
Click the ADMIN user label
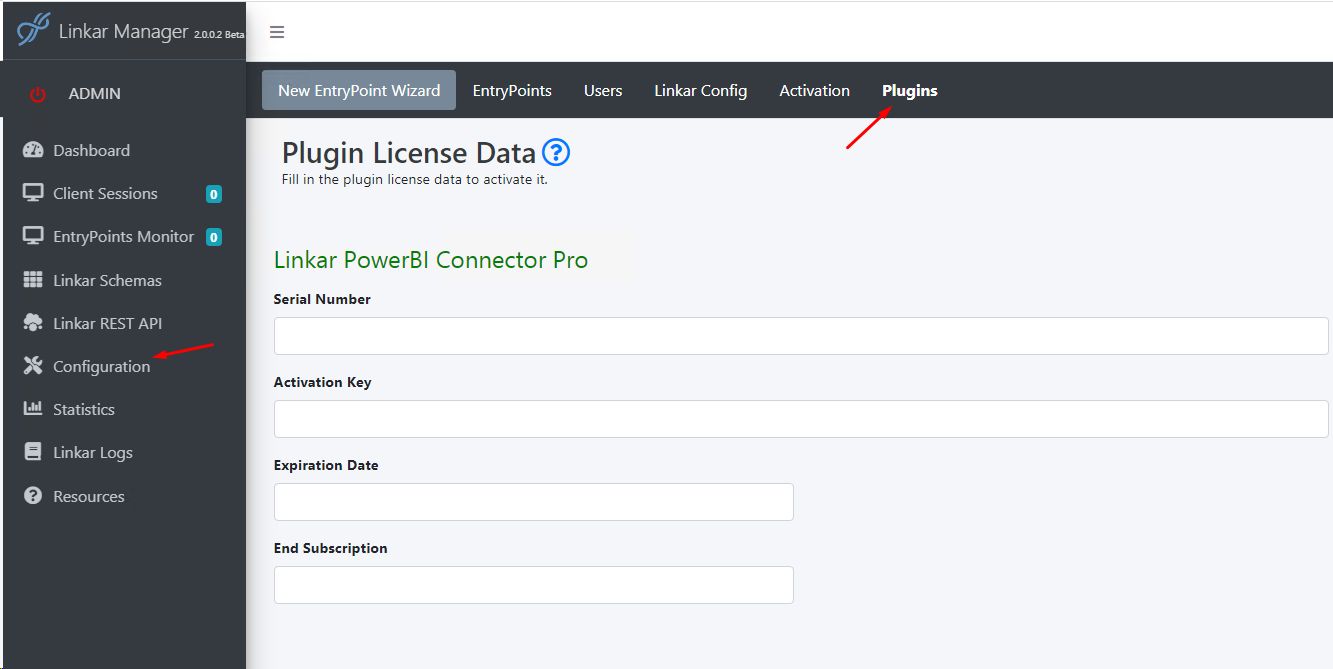coord(94,94)
